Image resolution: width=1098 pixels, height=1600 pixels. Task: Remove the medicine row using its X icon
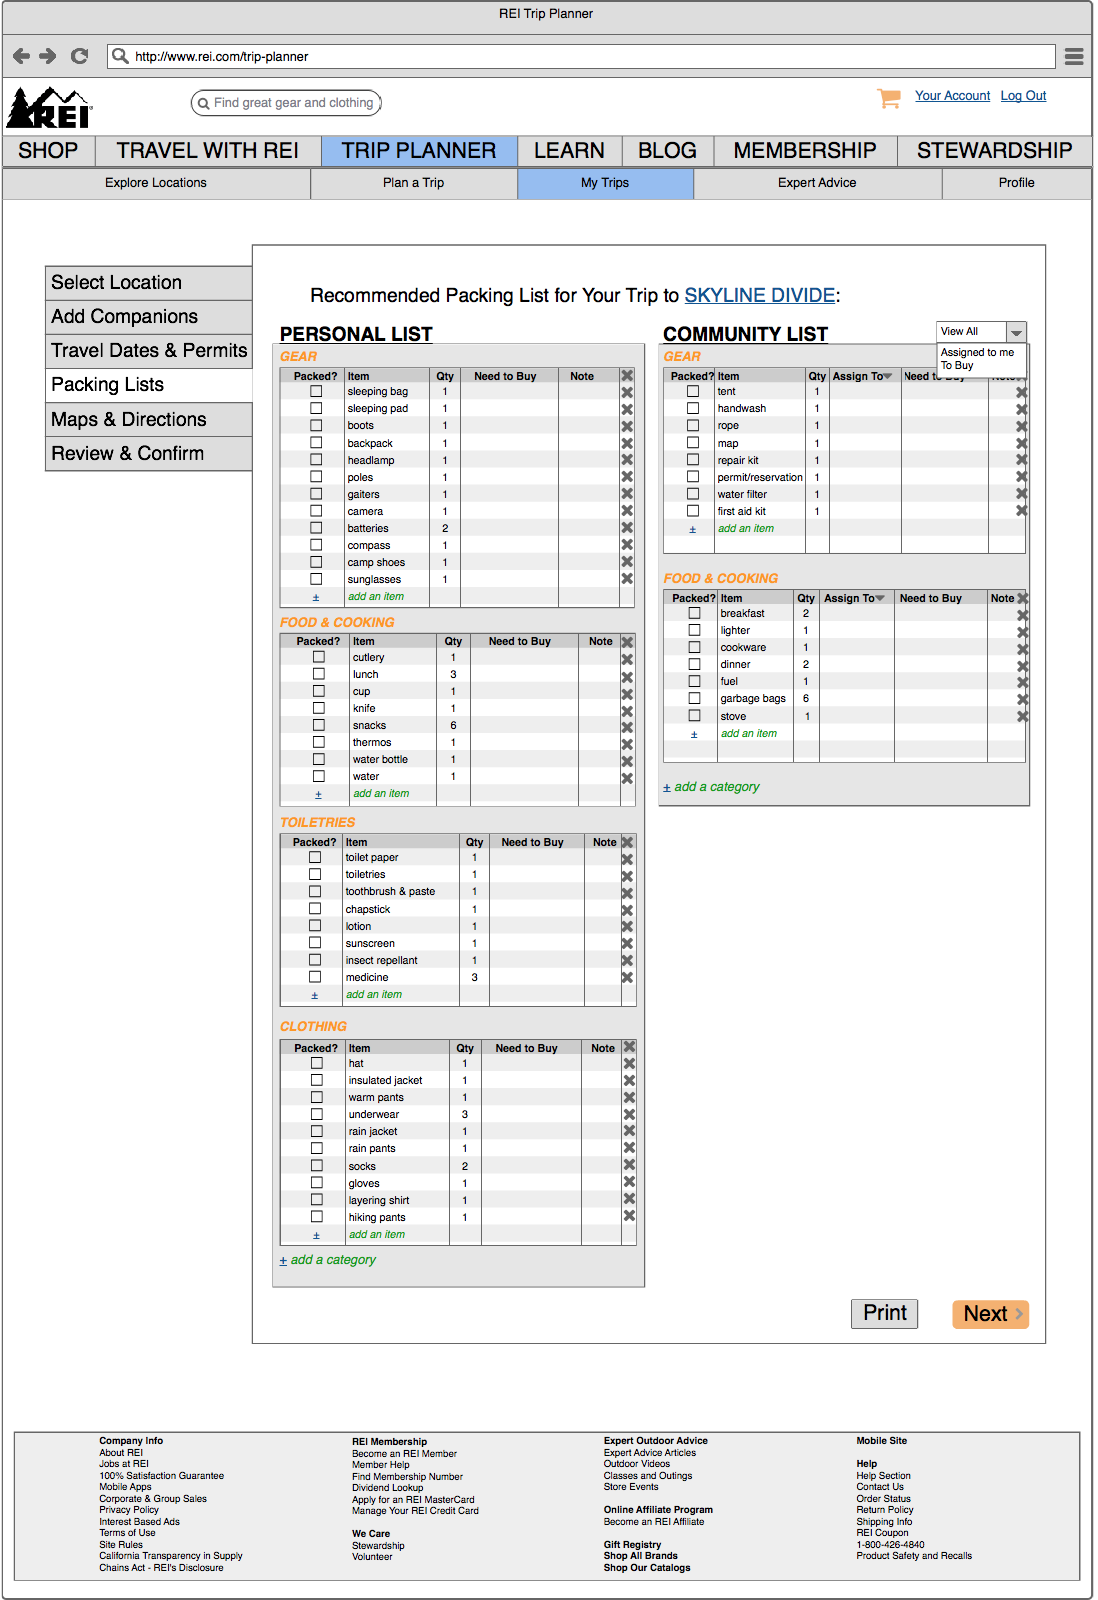click(x=627, y=978)
